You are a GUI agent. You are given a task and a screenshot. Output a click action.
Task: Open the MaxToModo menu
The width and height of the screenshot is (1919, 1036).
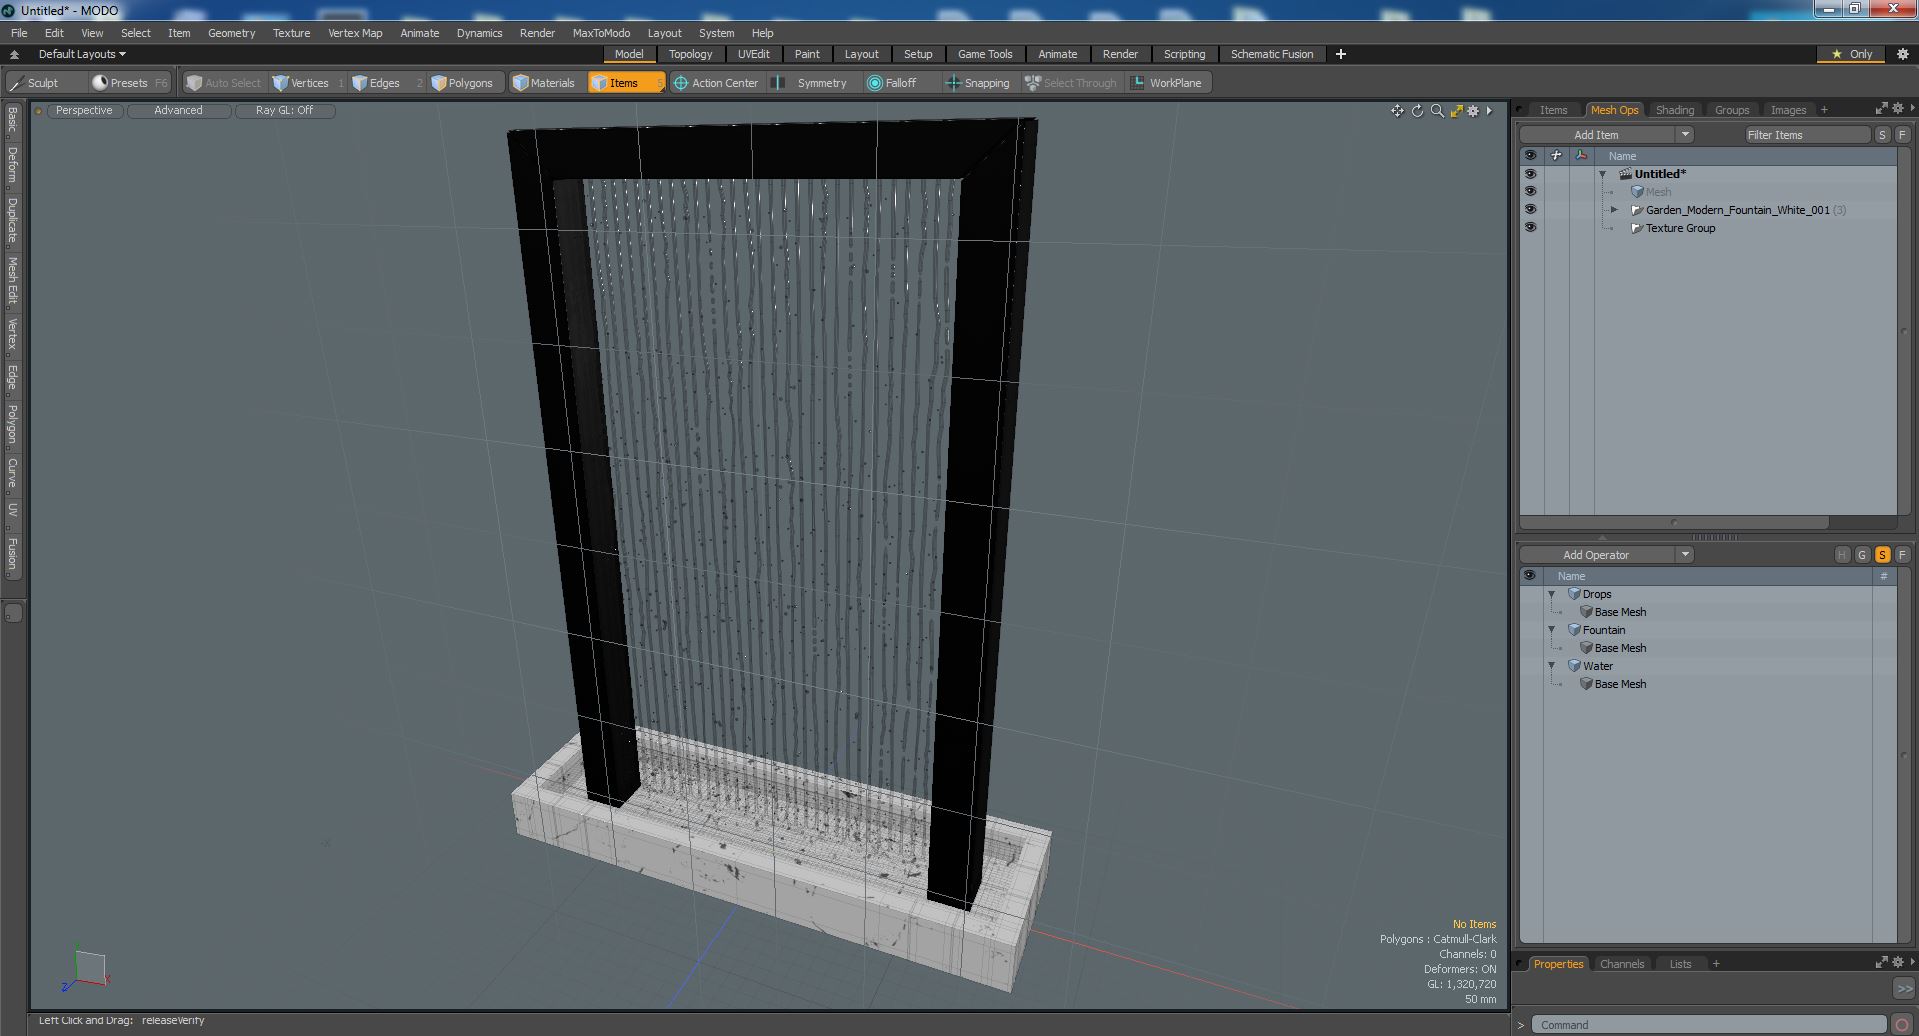tap(601, 33)
